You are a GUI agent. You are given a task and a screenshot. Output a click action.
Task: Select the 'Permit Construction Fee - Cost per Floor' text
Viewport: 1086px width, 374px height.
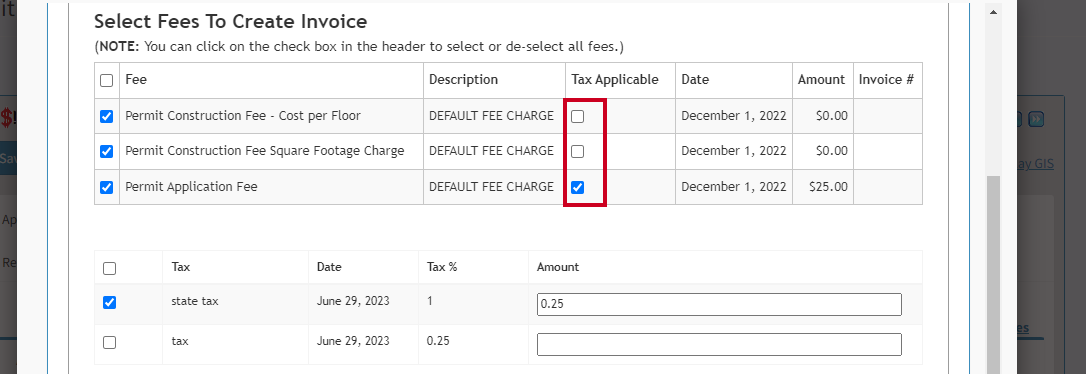243,116
